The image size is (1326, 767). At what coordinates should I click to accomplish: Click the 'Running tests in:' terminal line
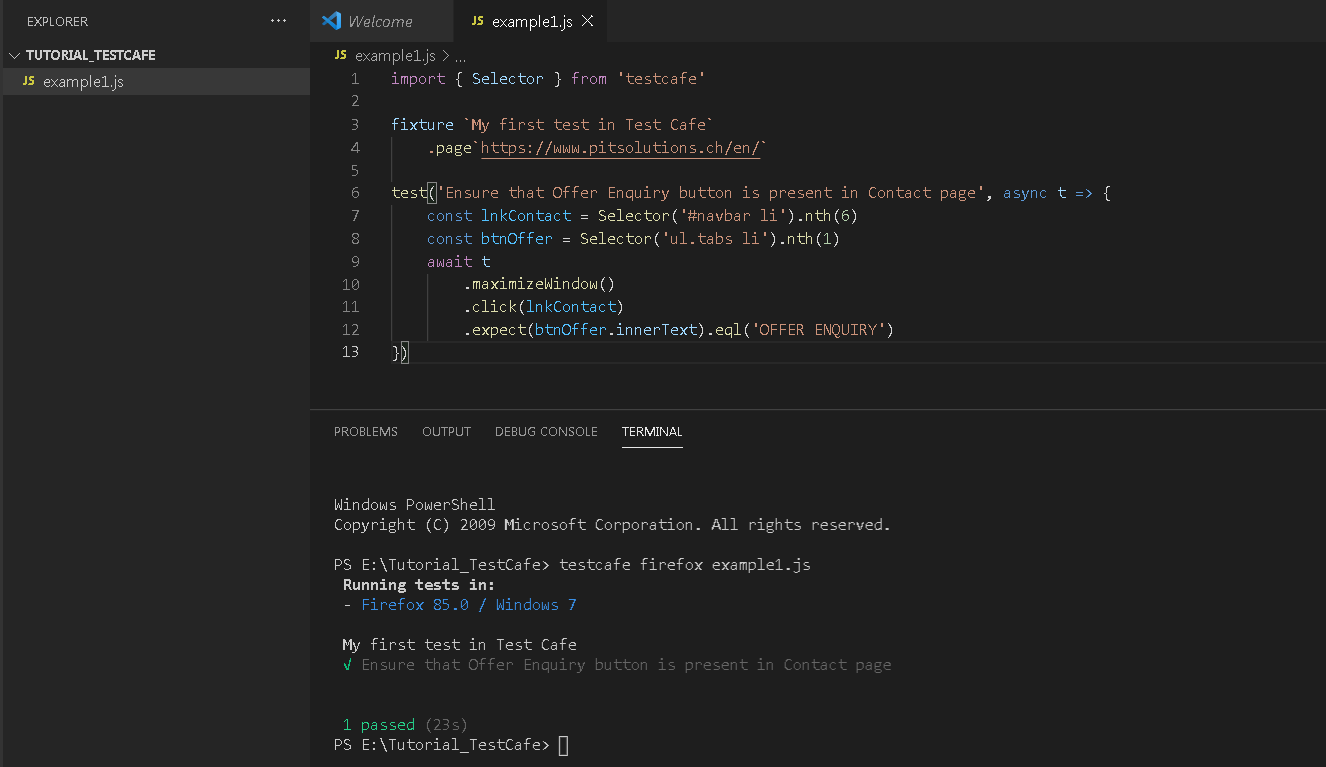419,585
